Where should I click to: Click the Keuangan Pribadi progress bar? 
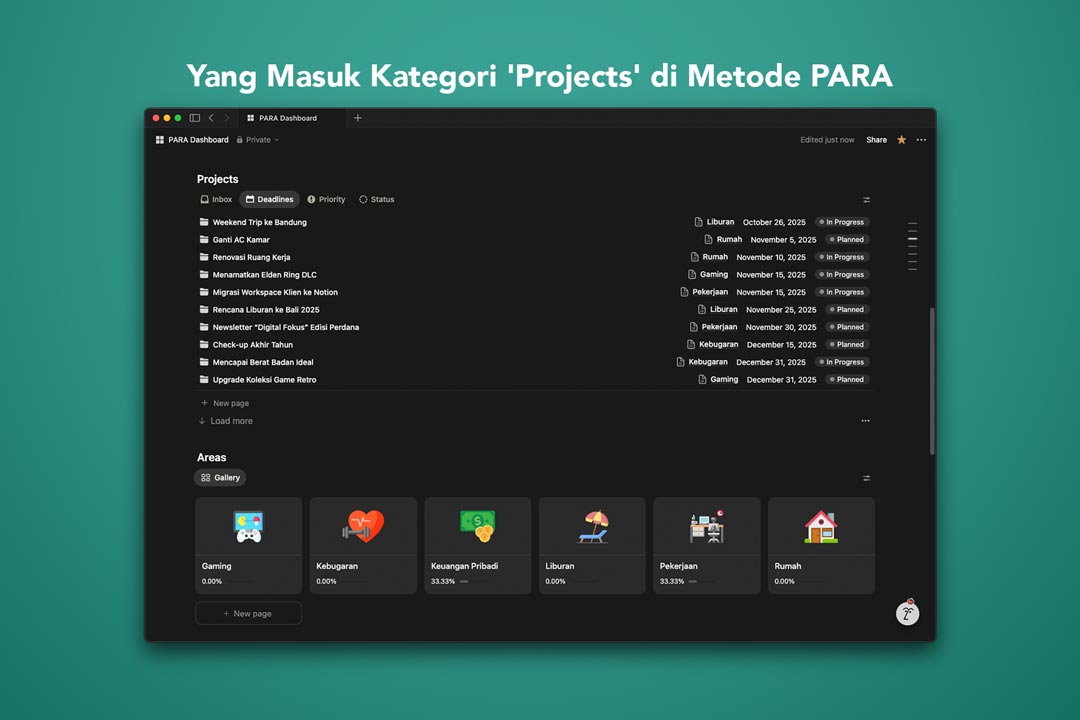click(x=464, y=581)
